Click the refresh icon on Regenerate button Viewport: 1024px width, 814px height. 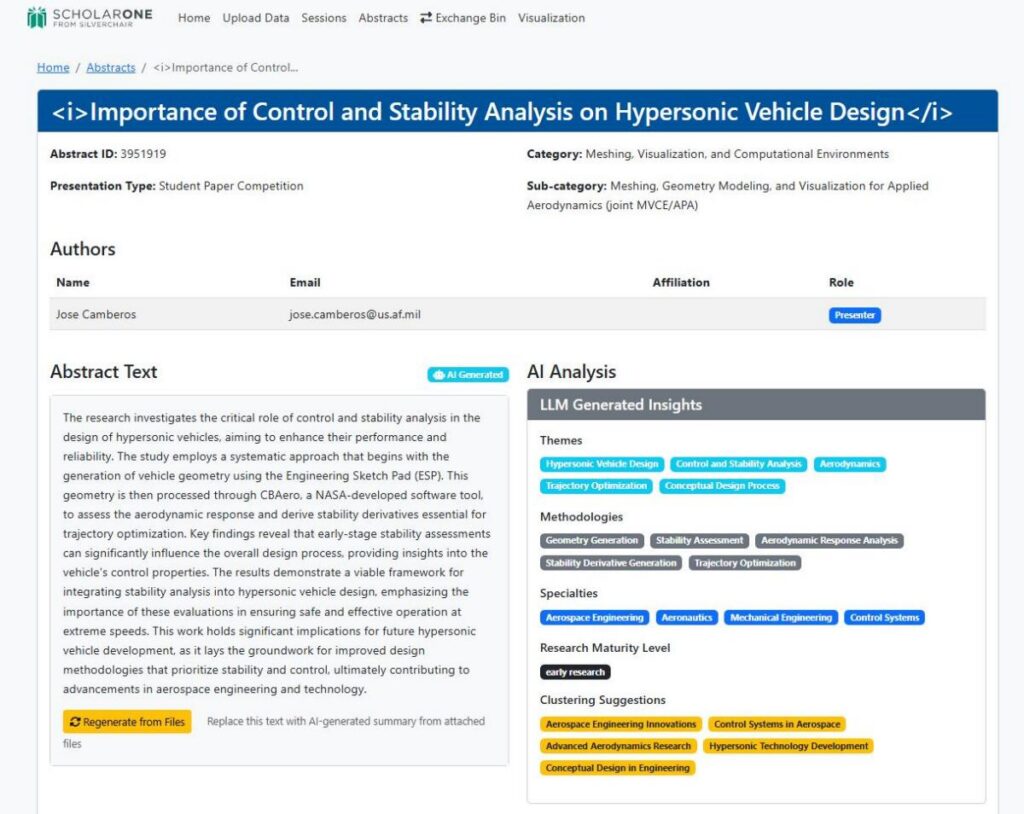tap(75, 722)
